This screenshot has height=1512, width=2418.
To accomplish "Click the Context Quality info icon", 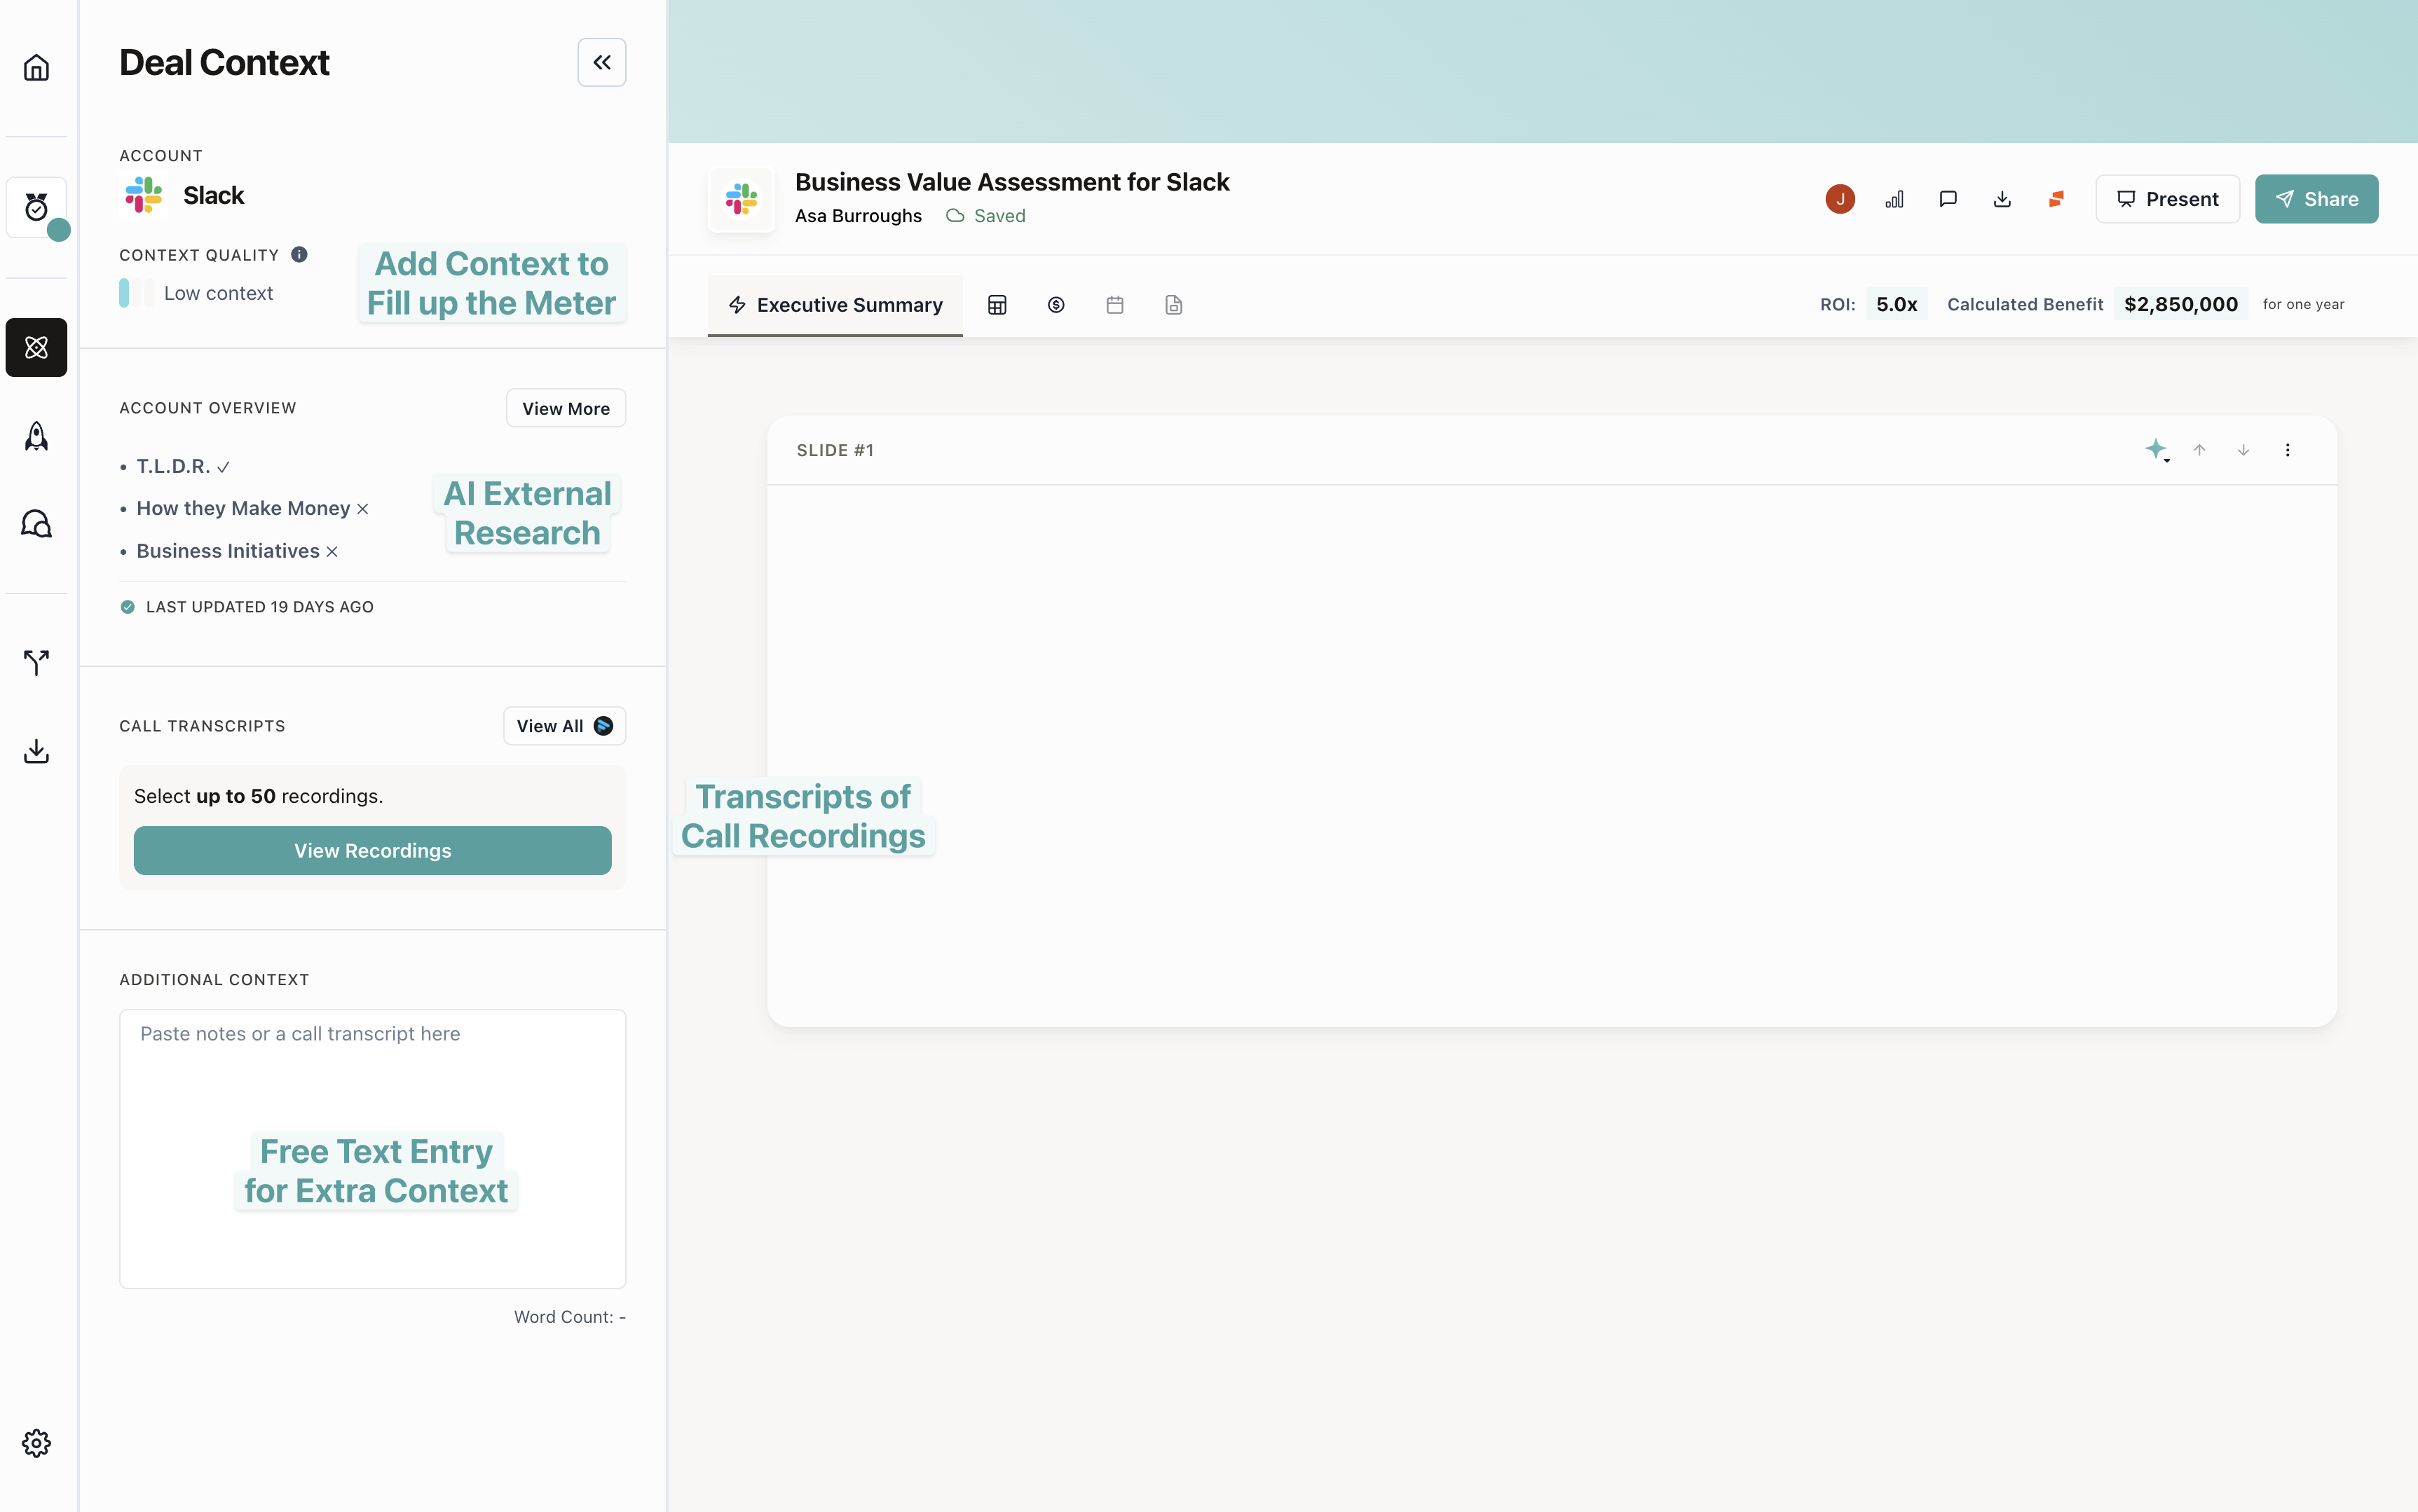I will coord(299,254).
